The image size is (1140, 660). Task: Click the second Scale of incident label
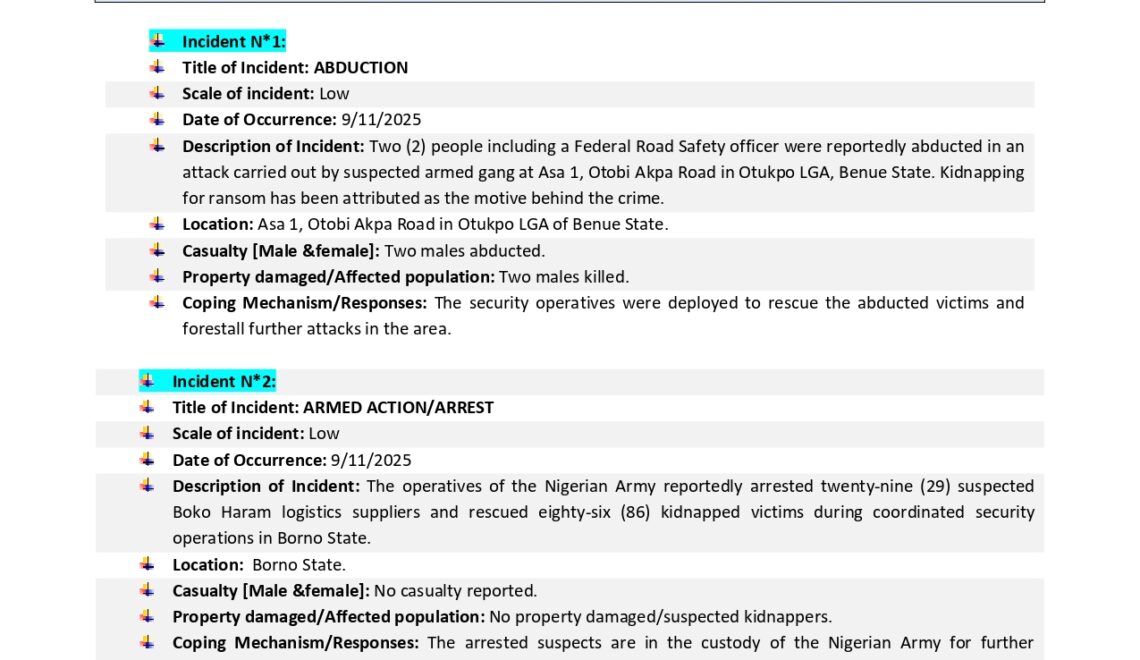238,434
